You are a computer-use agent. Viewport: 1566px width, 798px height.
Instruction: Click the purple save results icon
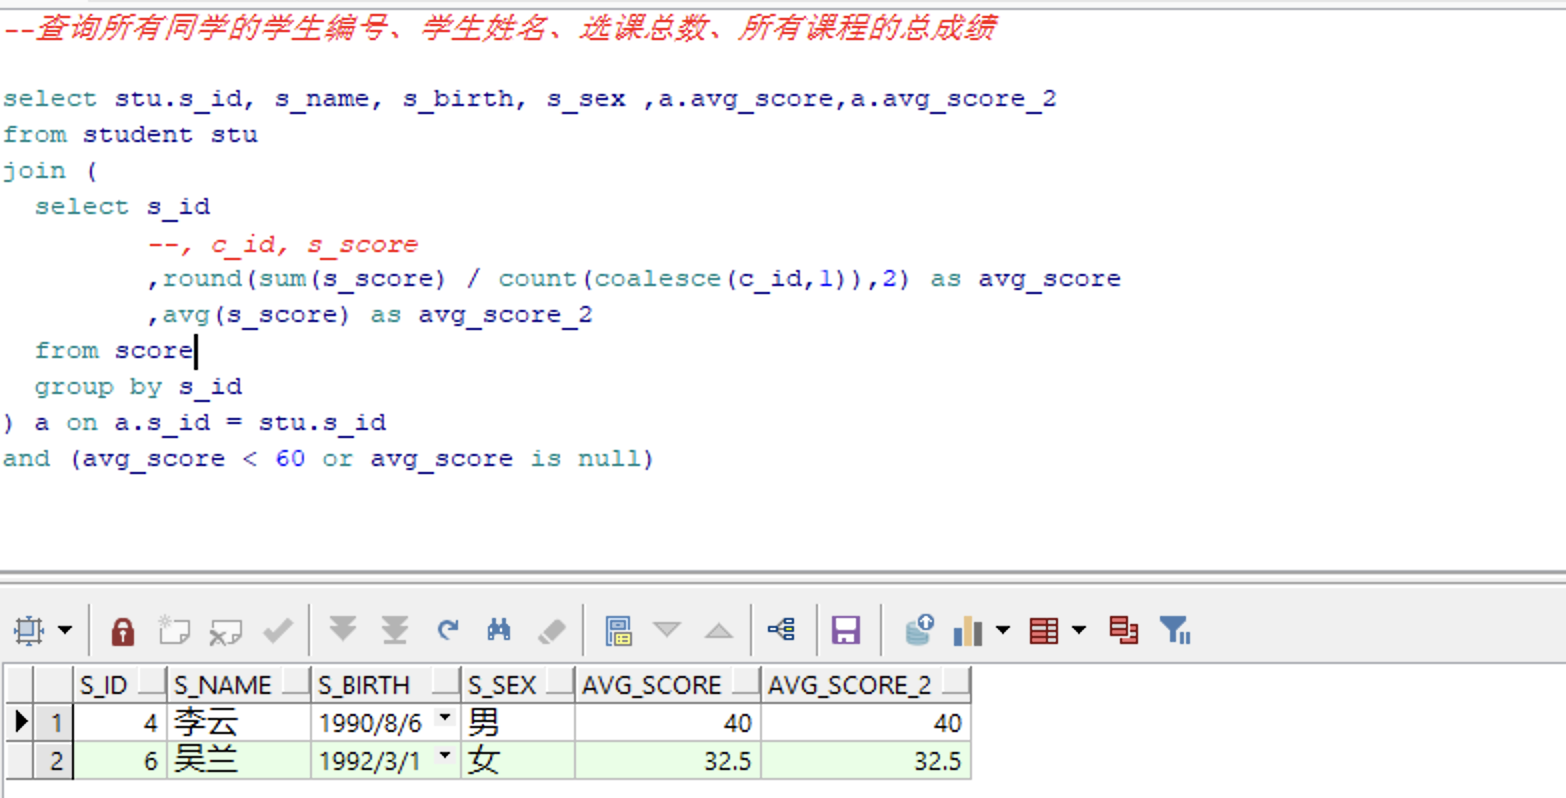tap(846, 630)
